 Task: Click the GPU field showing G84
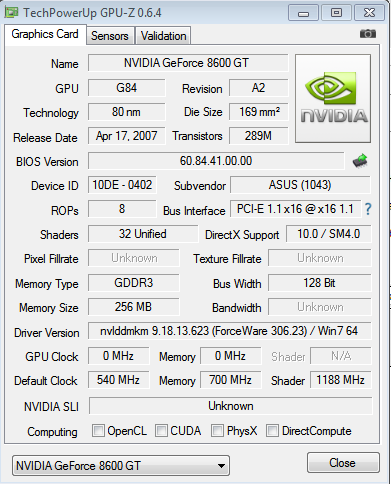(x=127, y=88)
